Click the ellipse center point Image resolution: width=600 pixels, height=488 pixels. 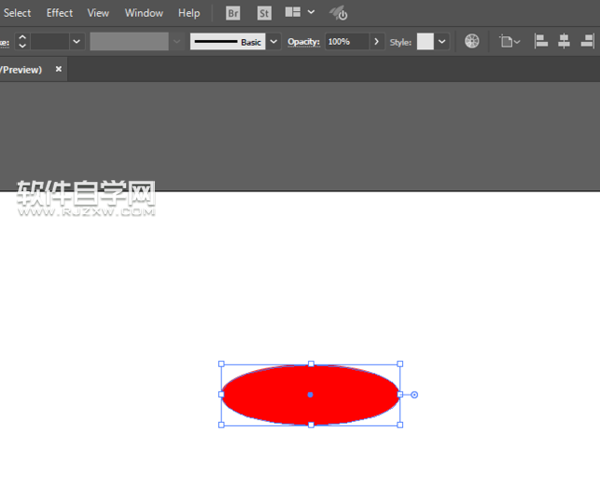pos(310,395)
